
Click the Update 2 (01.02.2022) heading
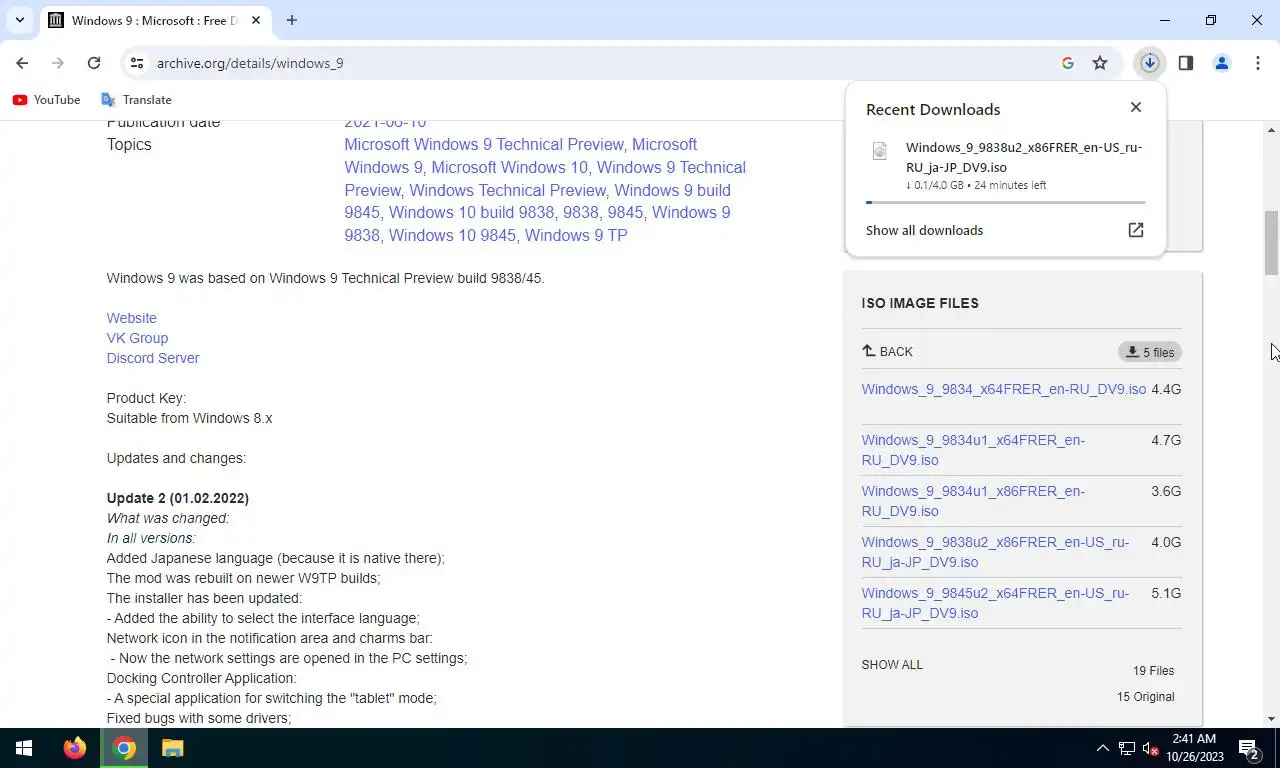tap(178, 498)
